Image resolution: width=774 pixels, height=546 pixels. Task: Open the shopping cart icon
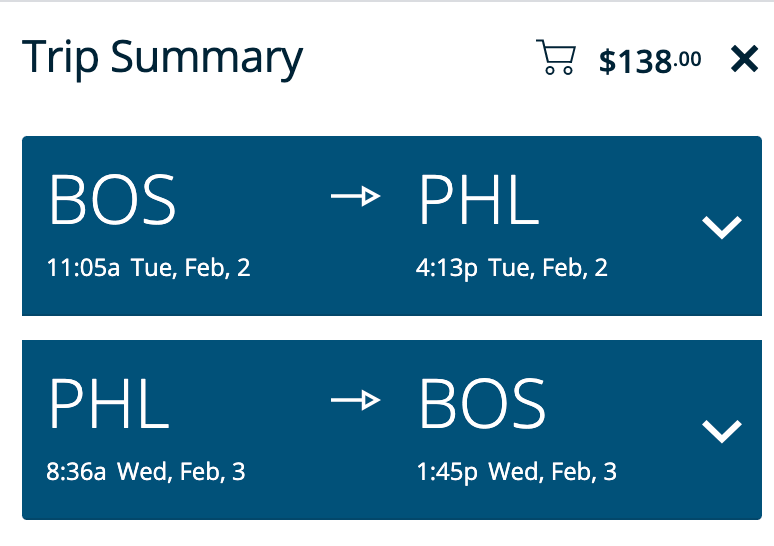click(x=556, y=58)
